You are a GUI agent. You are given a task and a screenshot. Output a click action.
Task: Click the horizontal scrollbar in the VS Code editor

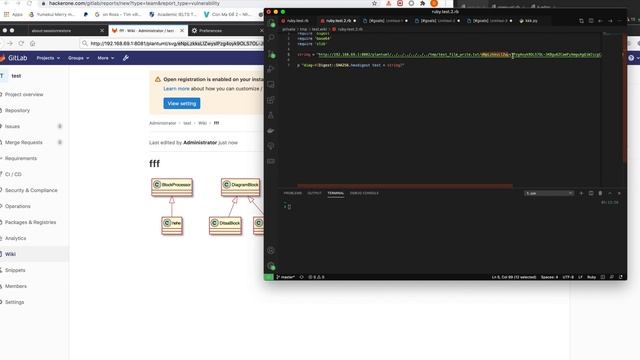coord(405,186)
